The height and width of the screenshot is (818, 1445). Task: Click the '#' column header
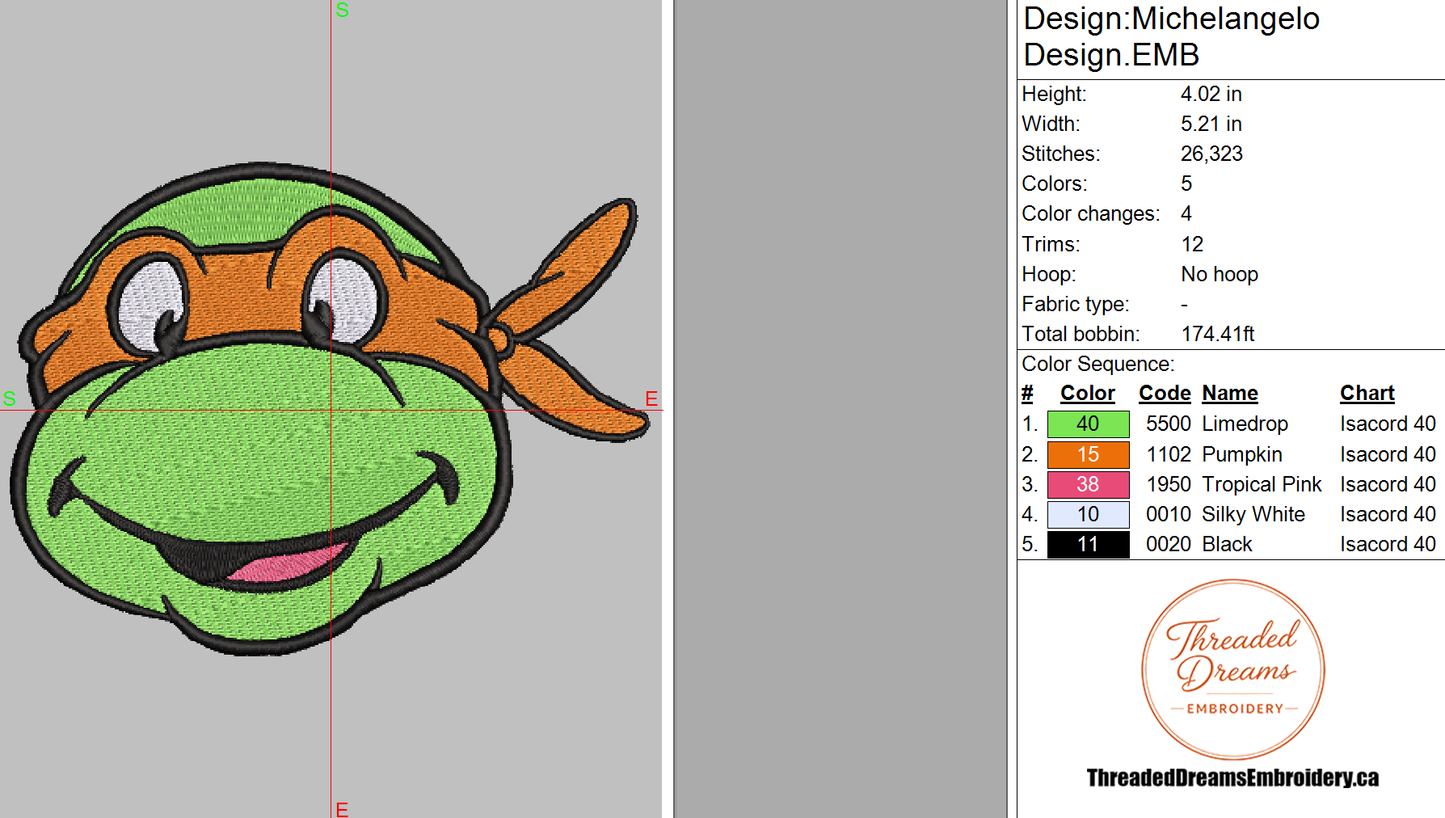pos(1028,394)
